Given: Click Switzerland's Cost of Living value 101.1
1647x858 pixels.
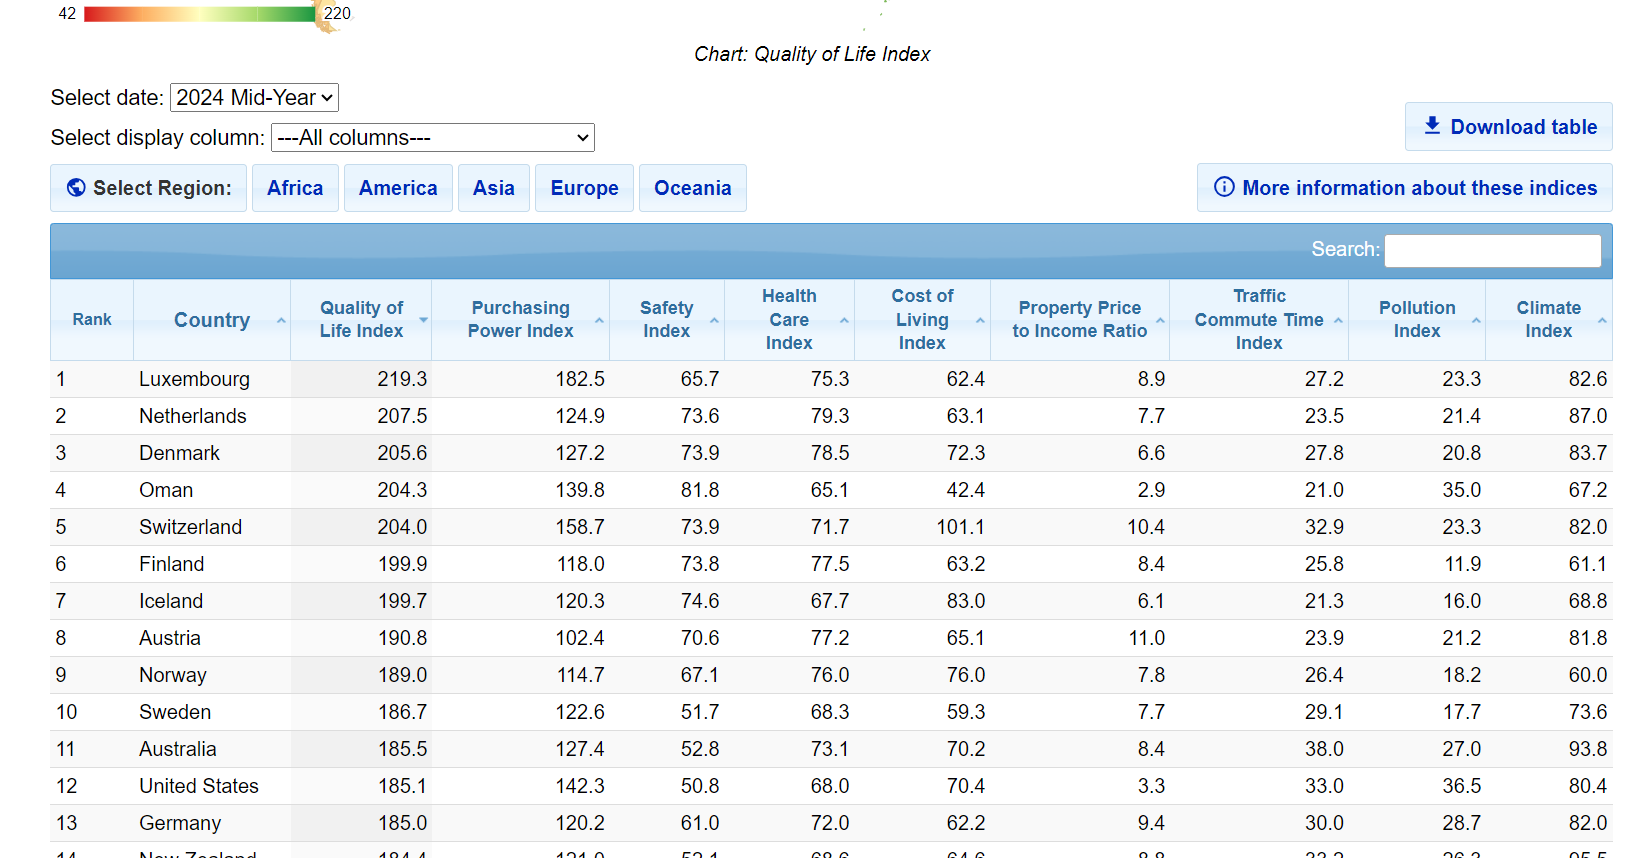Looking at the screenshot, I should pyautogui.click(x=960, y=527).
